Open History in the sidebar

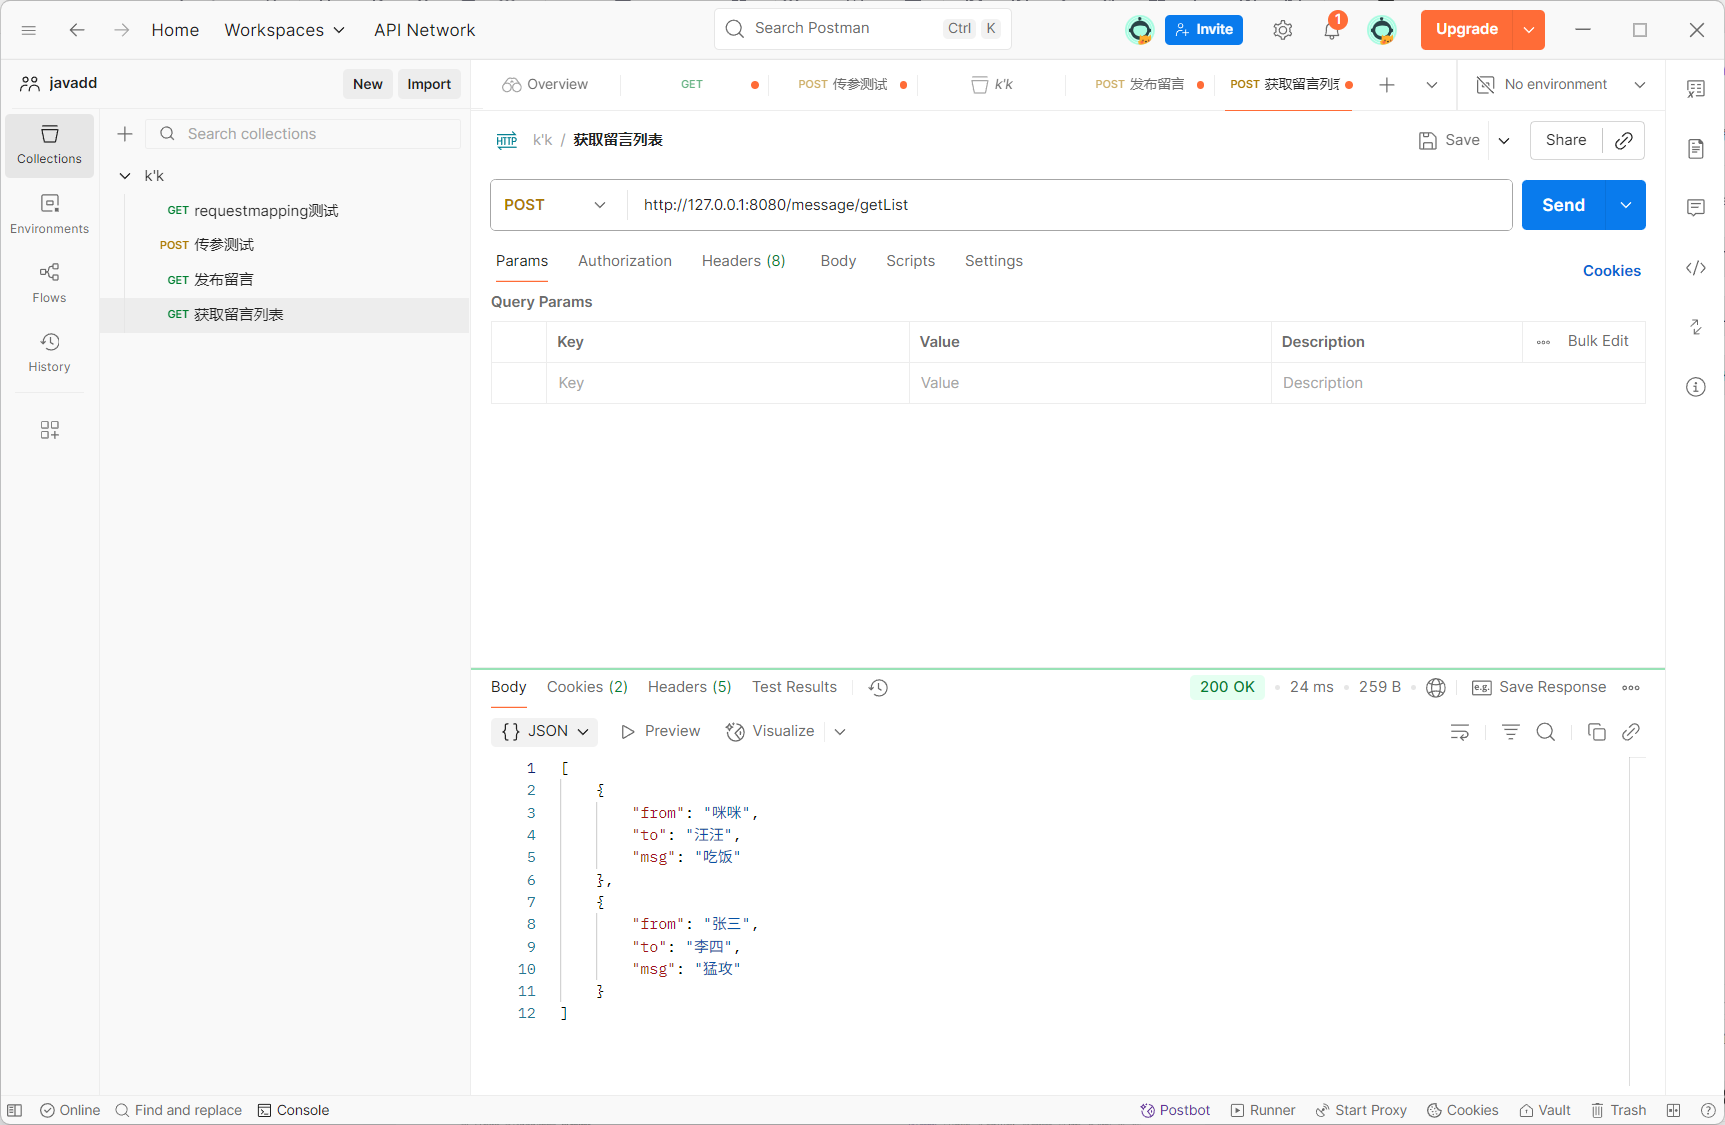pyautogui.click(x=49, y=353)
